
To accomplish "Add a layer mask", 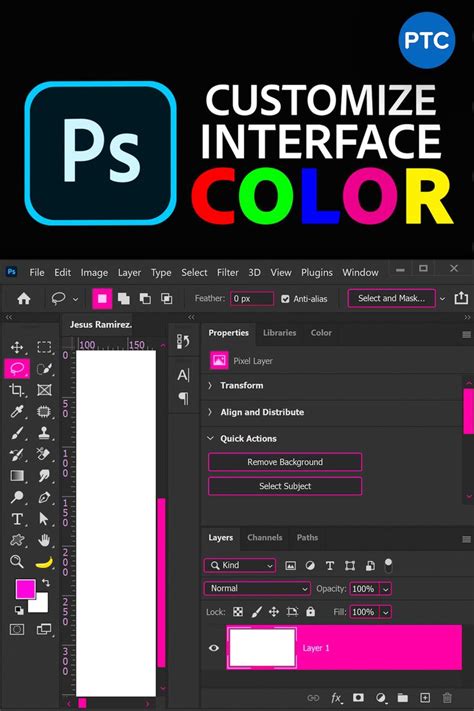I will click(358, 697).
